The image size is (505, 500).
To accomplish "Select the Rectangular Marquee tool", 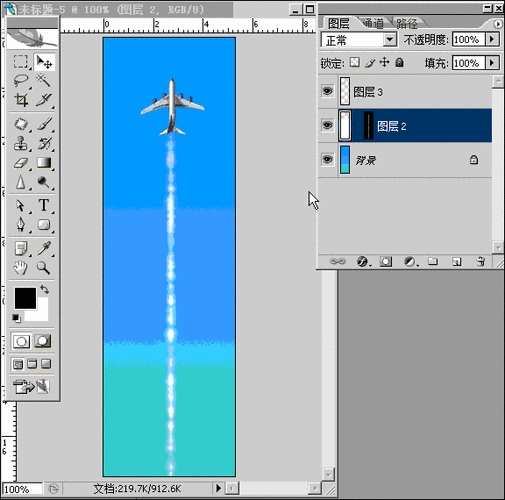I will tap(21, 61).
